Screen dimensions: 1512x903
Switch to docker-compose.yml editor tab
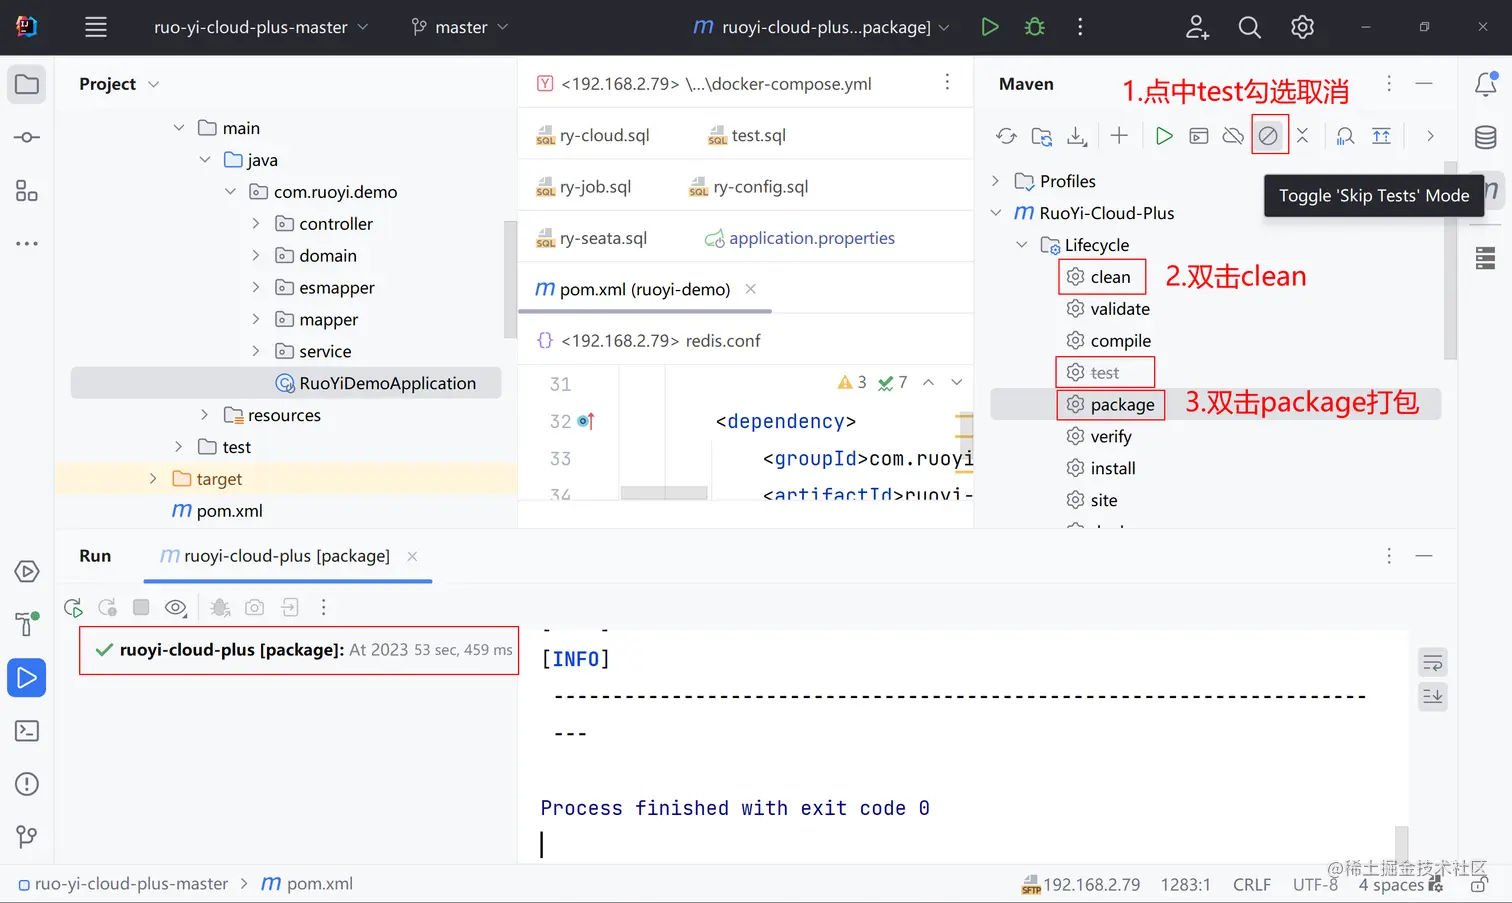pos(704,84)
